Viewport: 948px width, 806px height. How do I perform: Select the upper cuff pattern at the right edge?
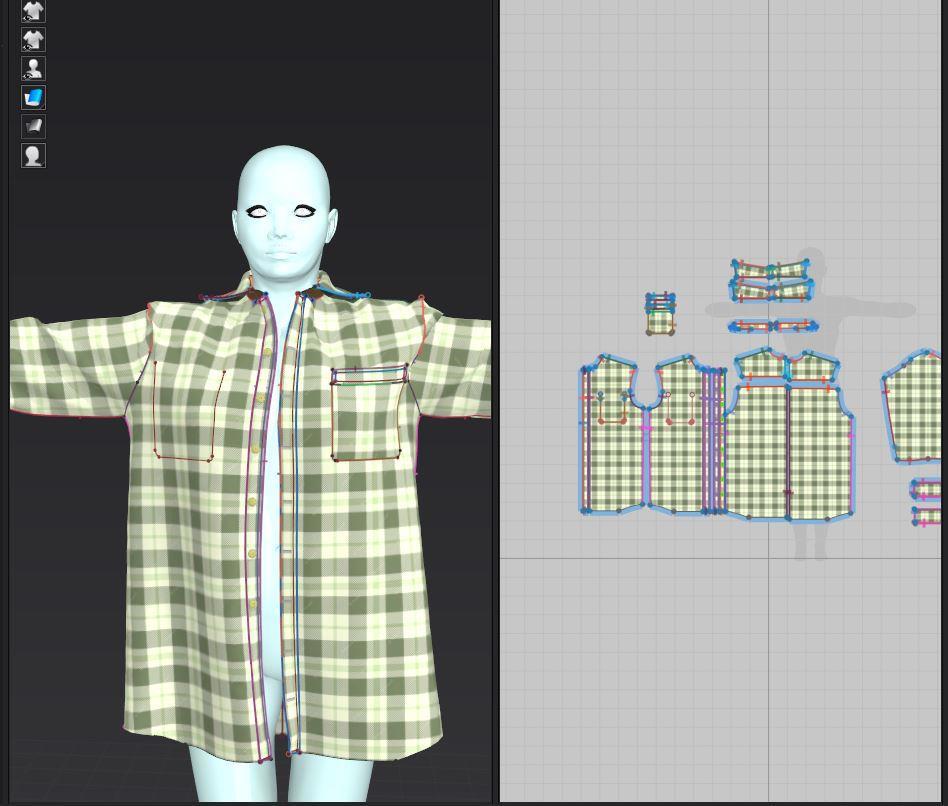click(x=928, y=489)
